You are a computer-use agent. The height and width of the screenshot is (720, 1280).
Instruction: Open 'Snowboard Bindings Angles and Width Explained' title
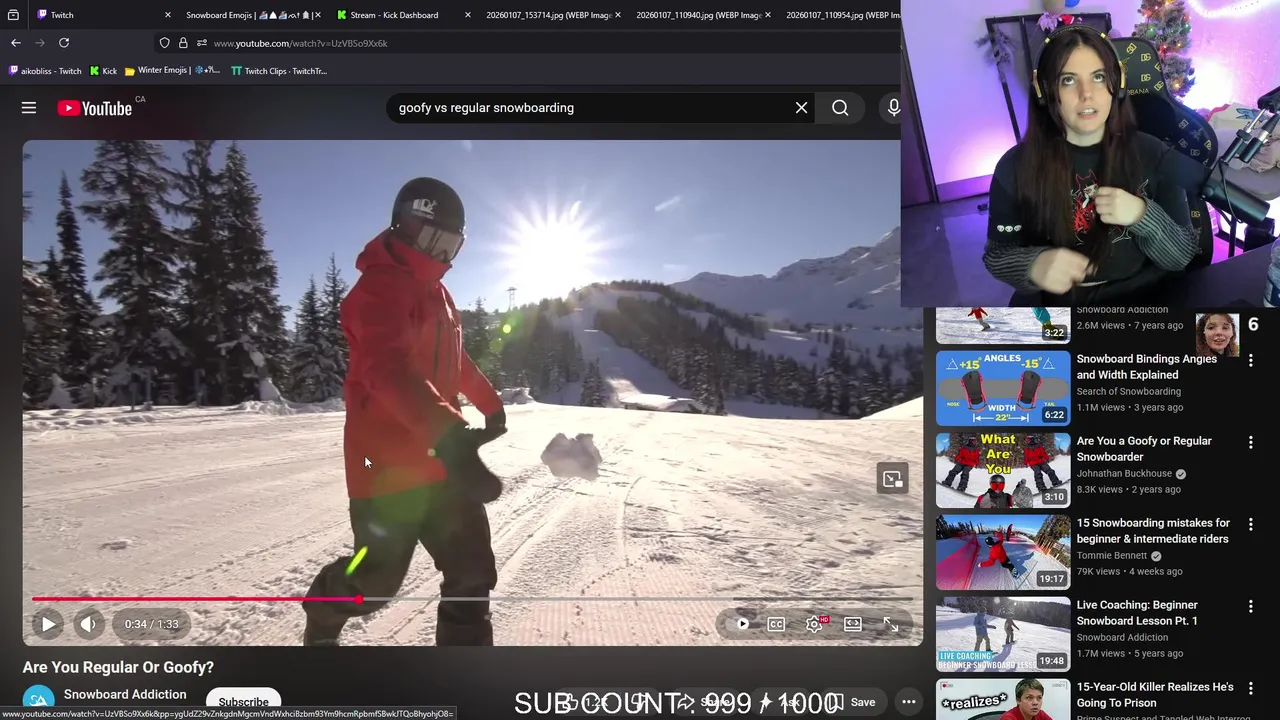tap(1147, 367)
